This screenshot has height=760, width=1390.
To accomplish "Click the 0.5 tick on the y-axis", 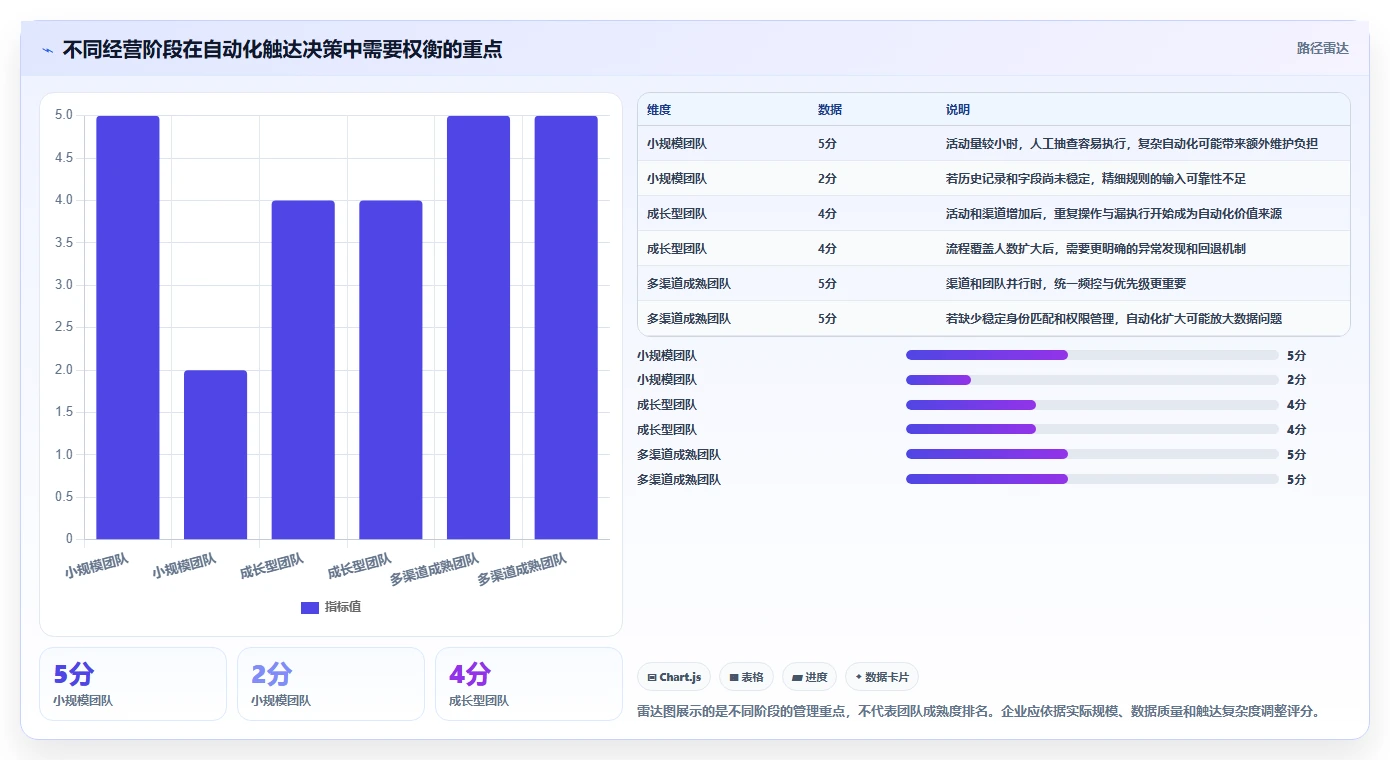I will 64,497.
